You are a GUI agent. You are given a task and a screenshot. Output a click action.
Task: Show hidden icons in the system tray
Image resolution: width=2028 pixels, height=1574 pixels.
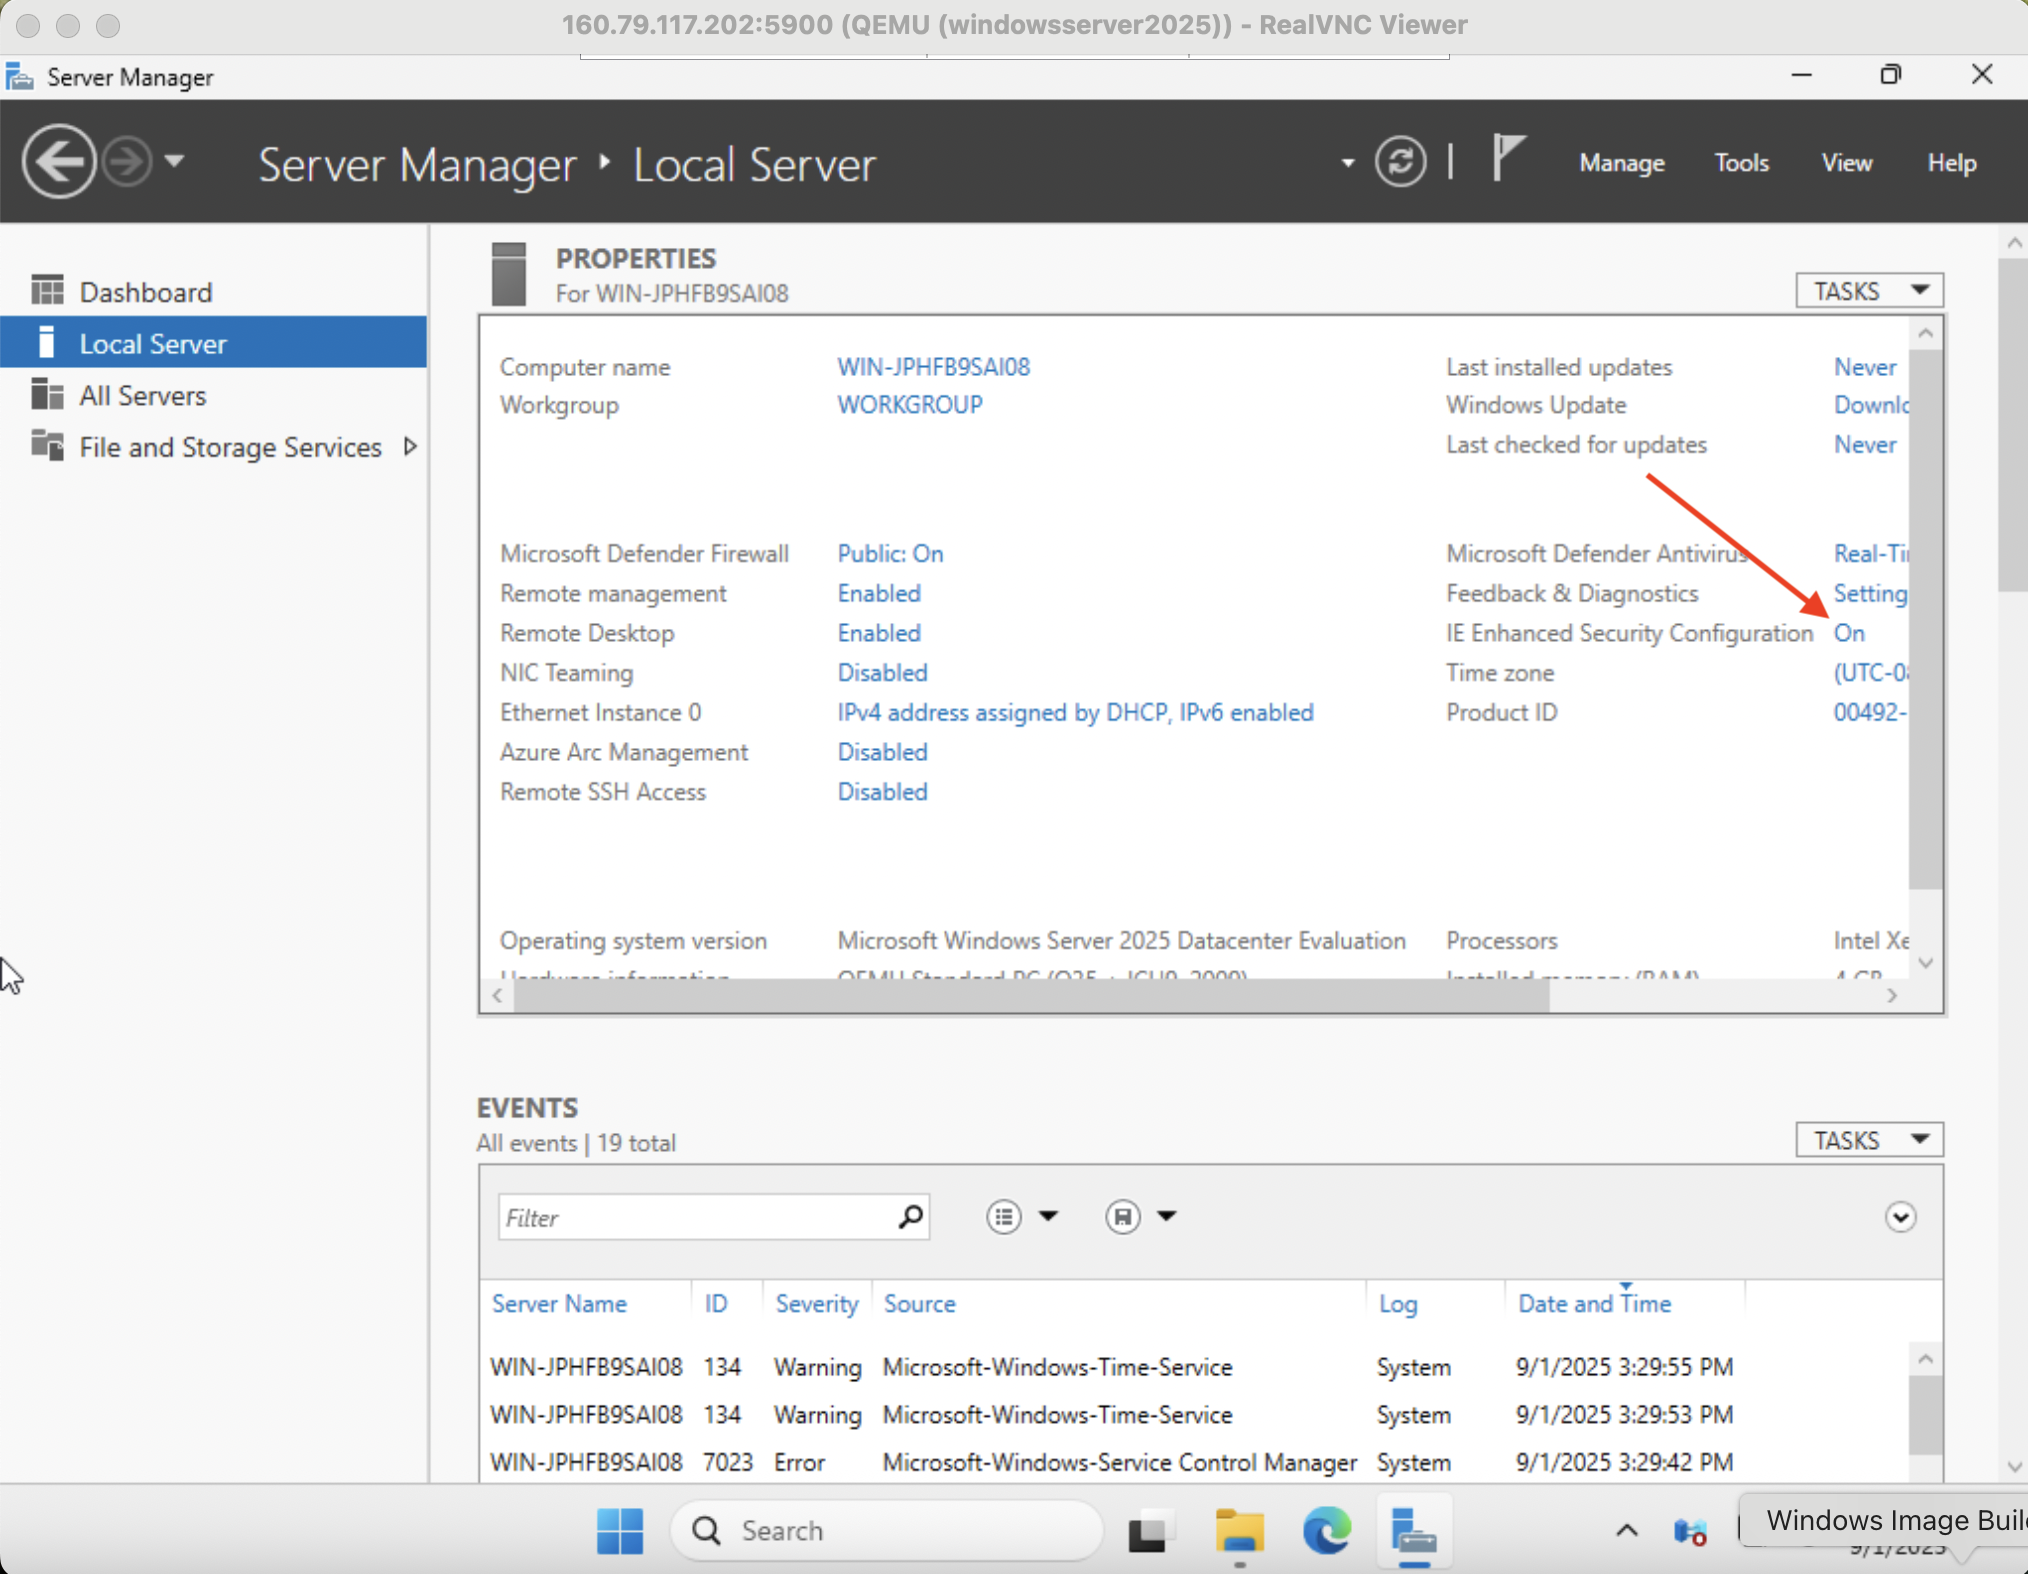(1626, 1531)
